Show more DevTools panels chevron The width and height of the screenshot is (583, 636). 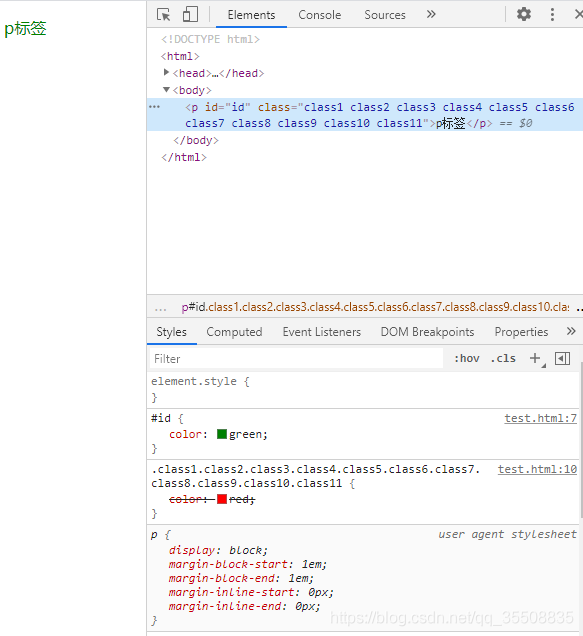click(431, 15)
